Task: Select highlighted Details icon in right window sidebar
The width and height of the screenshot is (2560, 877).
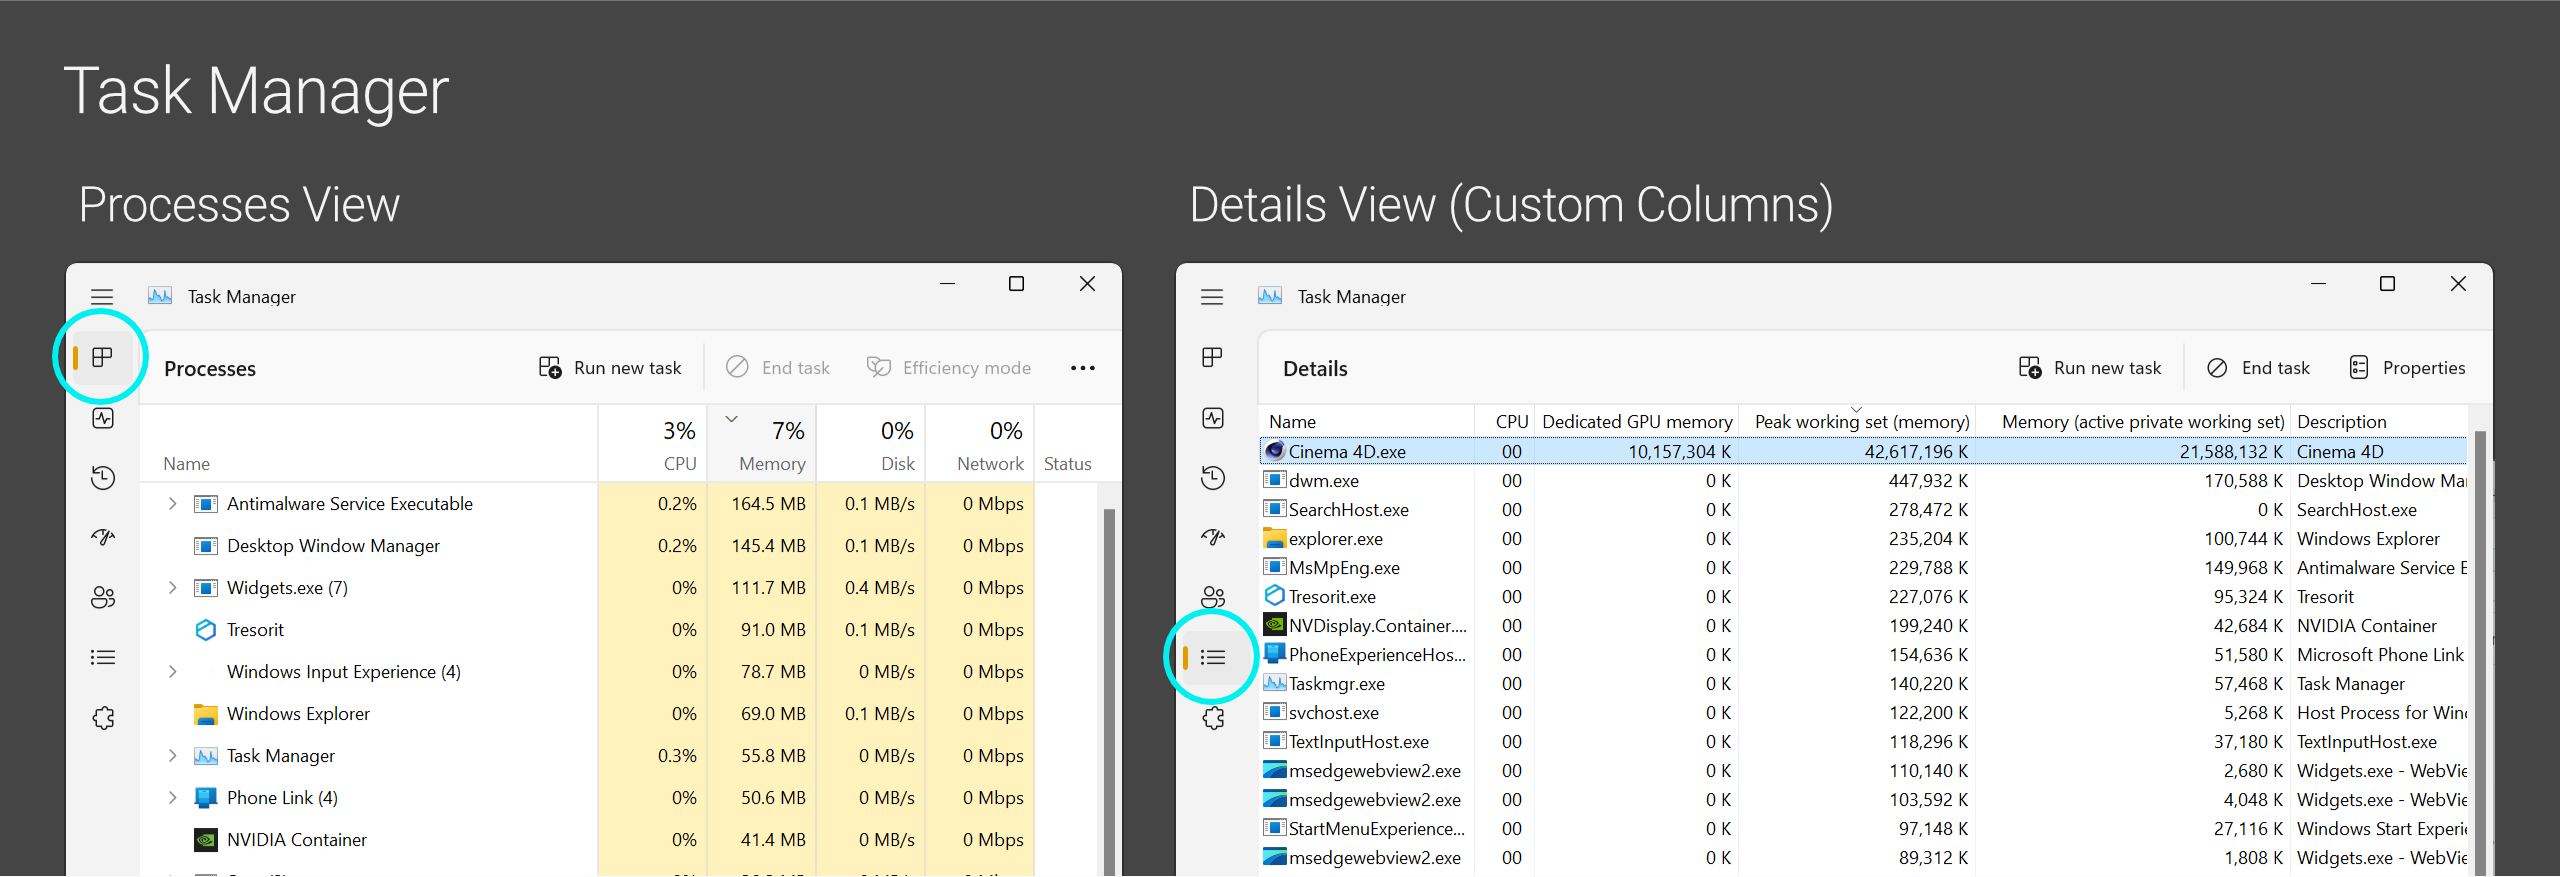Action: click(1212, 657)
